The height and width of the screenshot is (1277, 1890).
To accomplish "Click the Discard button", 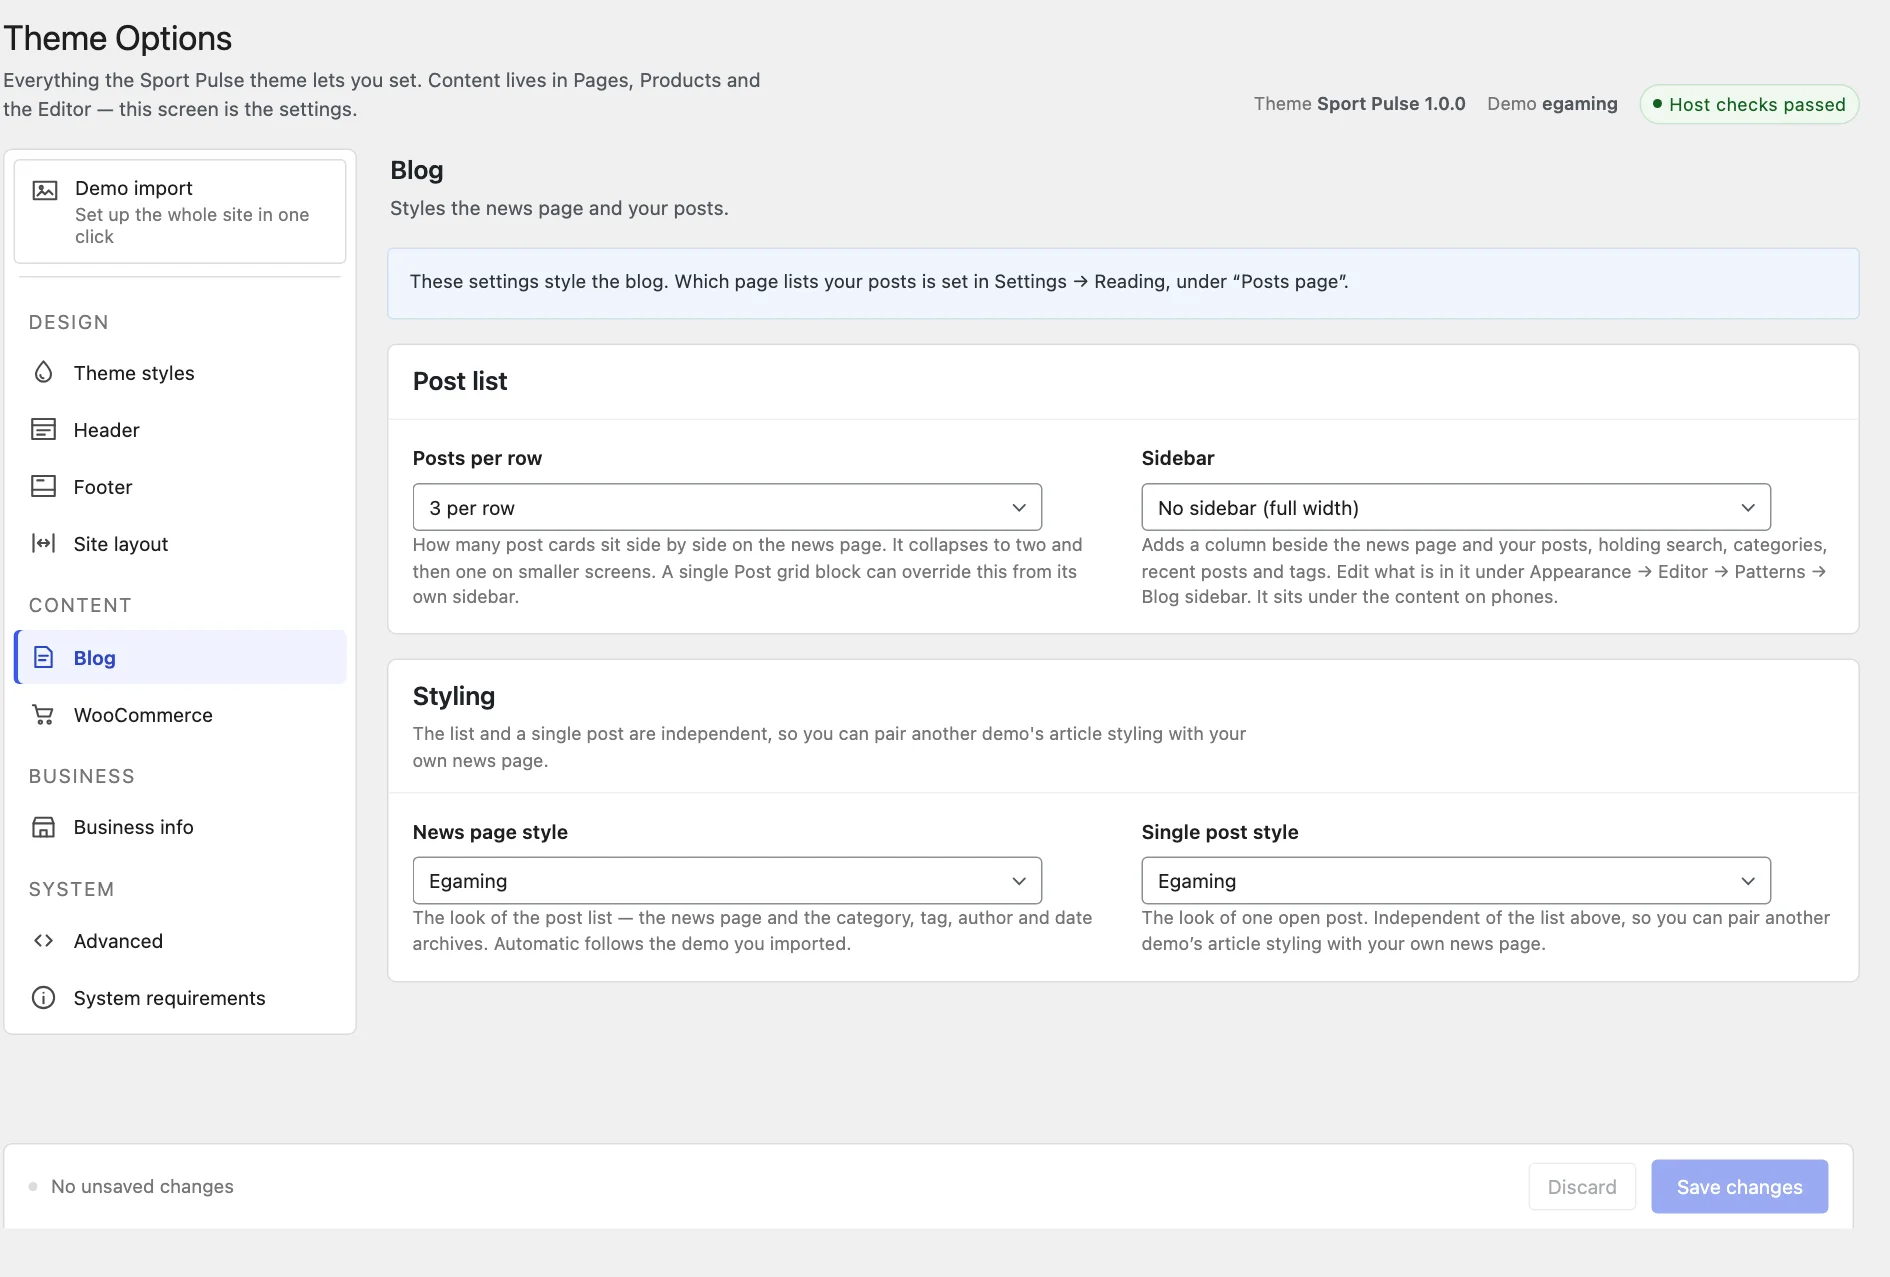I will click(1582, 1186).
